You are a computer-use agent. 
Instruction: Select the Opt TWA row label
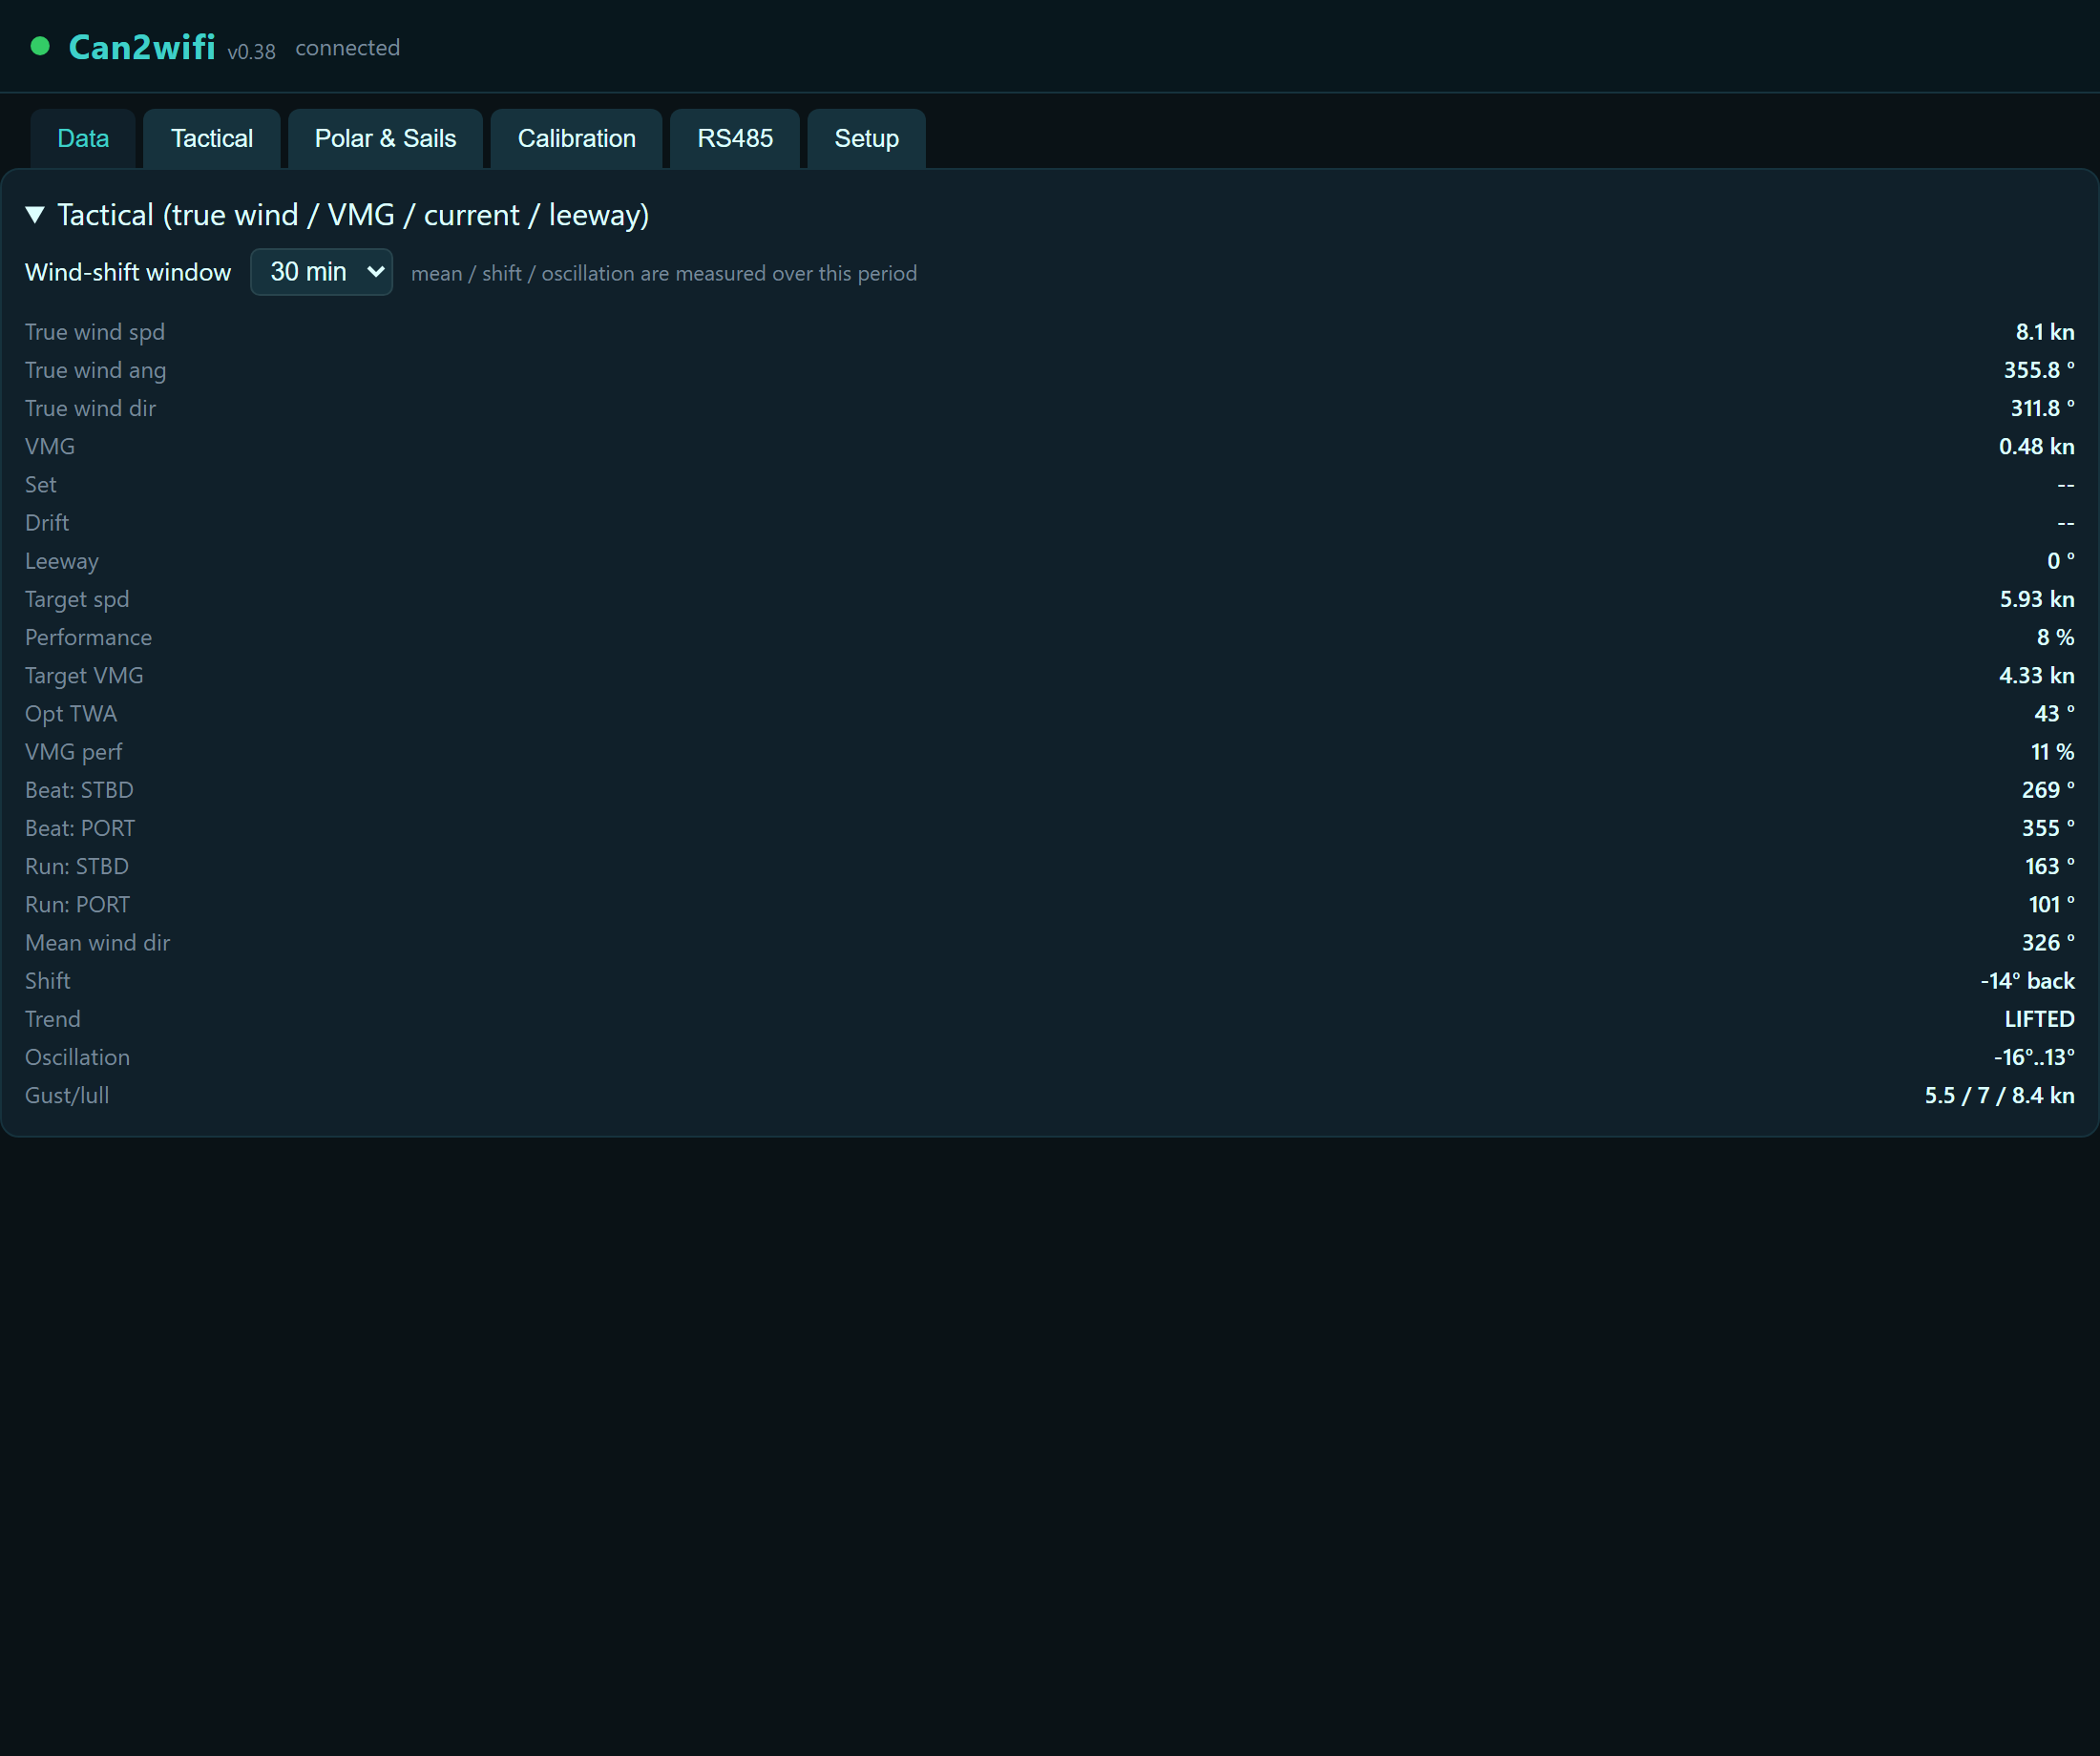(x=71, y=714)
